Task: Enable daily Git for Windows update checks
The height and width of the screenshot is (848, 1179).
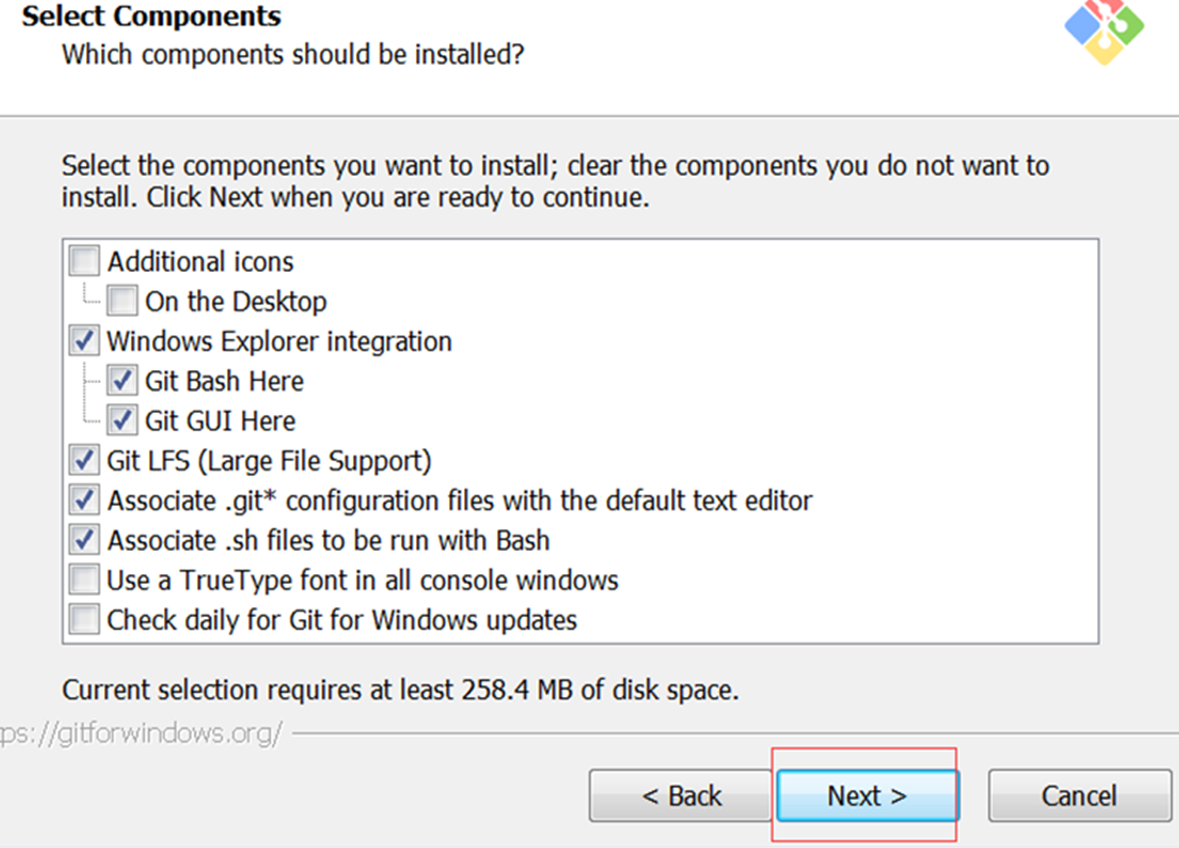Action: [x=84, y=620]
